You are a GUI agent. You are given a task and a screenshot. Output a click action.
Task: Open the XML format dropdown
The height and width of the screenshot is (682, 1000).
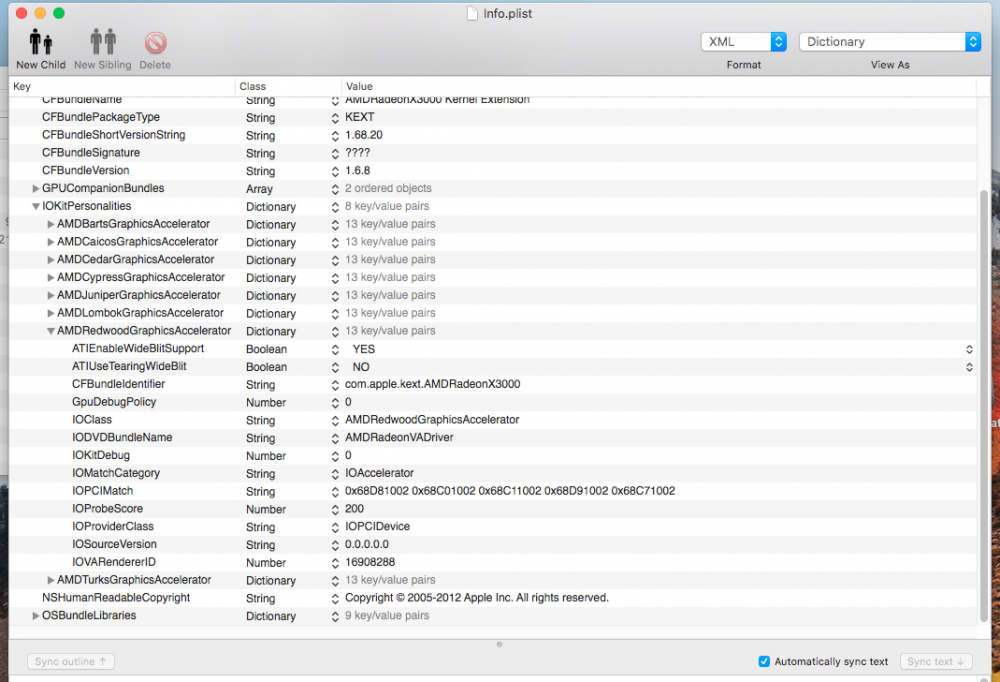pyautogui.click(x=744, y=41)
